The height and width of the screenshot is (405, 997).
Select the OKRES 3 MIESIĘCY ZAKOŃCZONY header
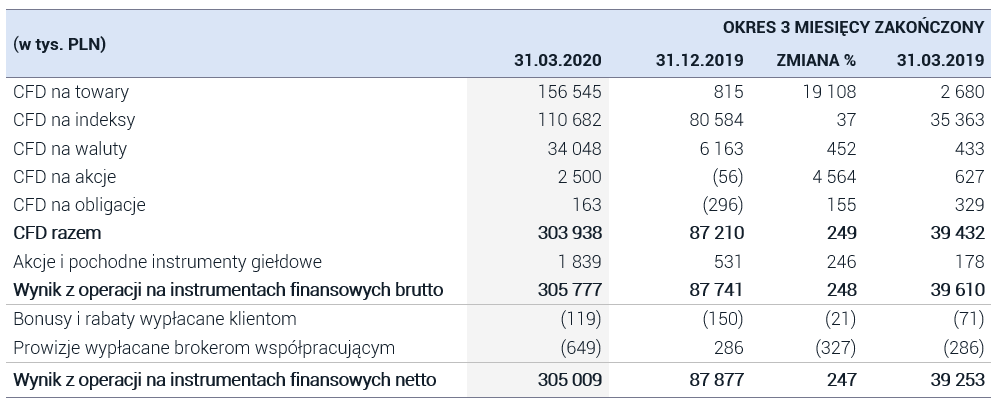tap(853, 27)
